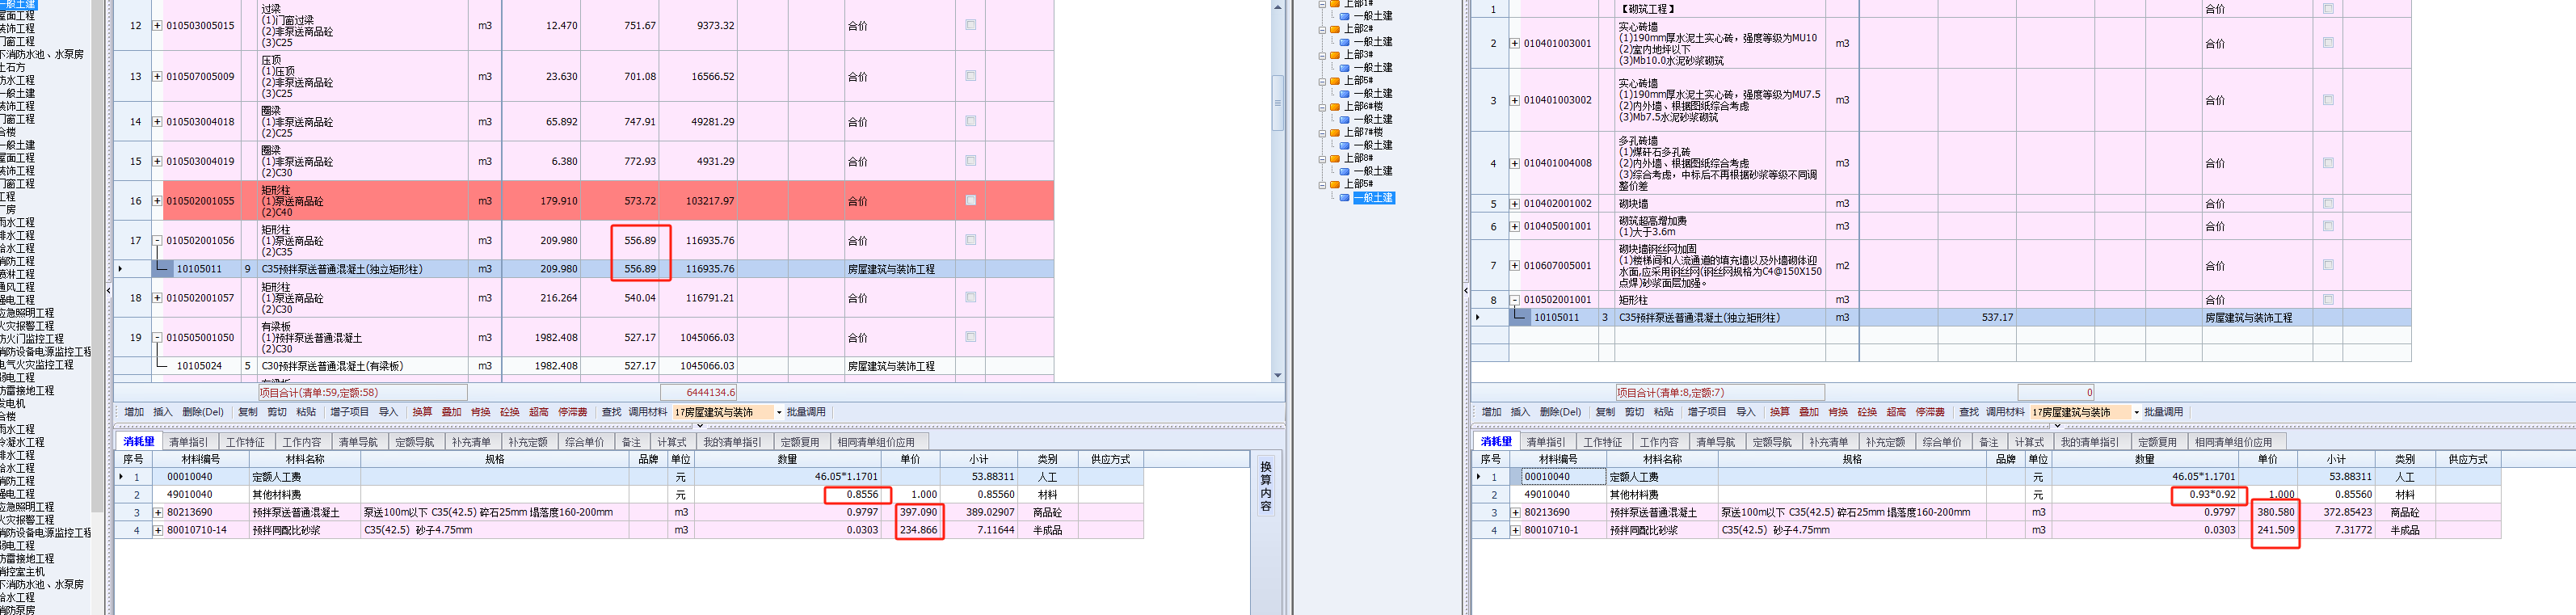Screen dimensions: 2576x615
Task: Expand row 010503005015 with its plus box
Action: coord(157,25)
